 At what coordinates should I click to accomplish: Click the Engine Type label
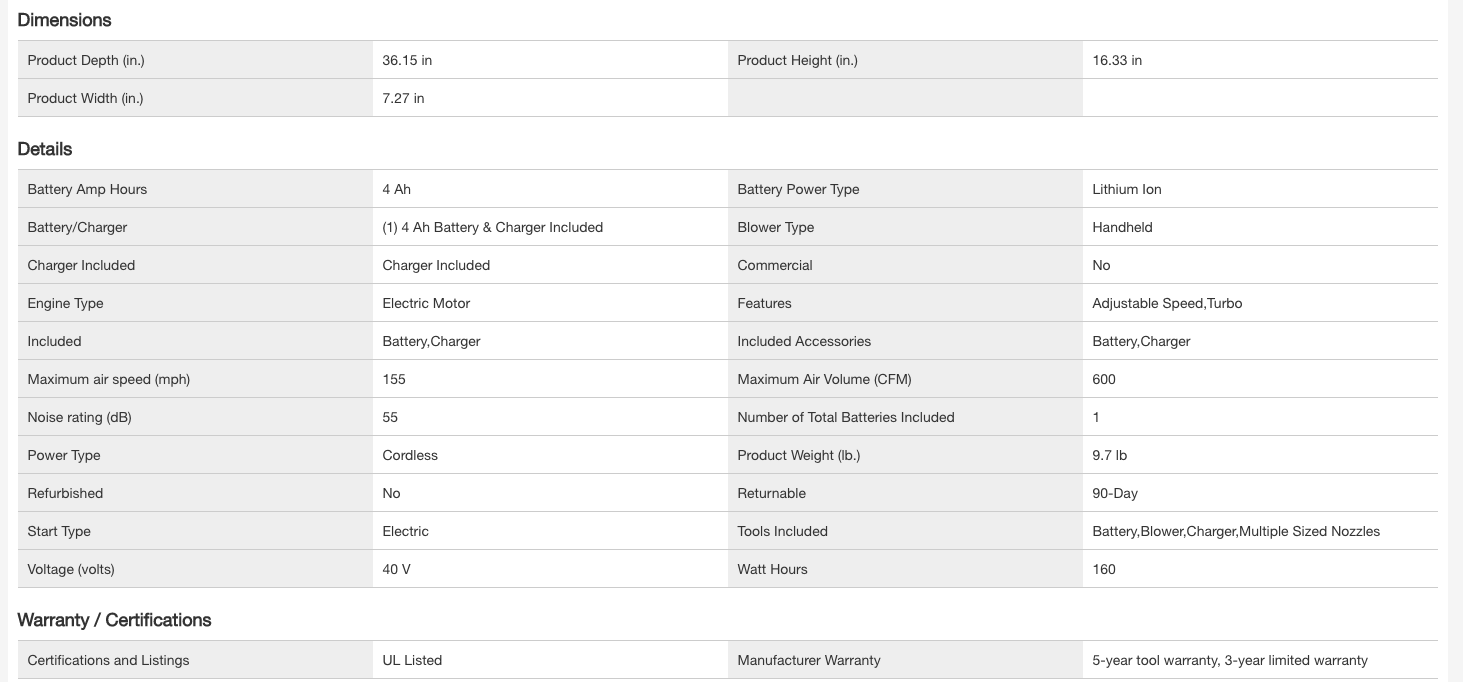[65, 303]
